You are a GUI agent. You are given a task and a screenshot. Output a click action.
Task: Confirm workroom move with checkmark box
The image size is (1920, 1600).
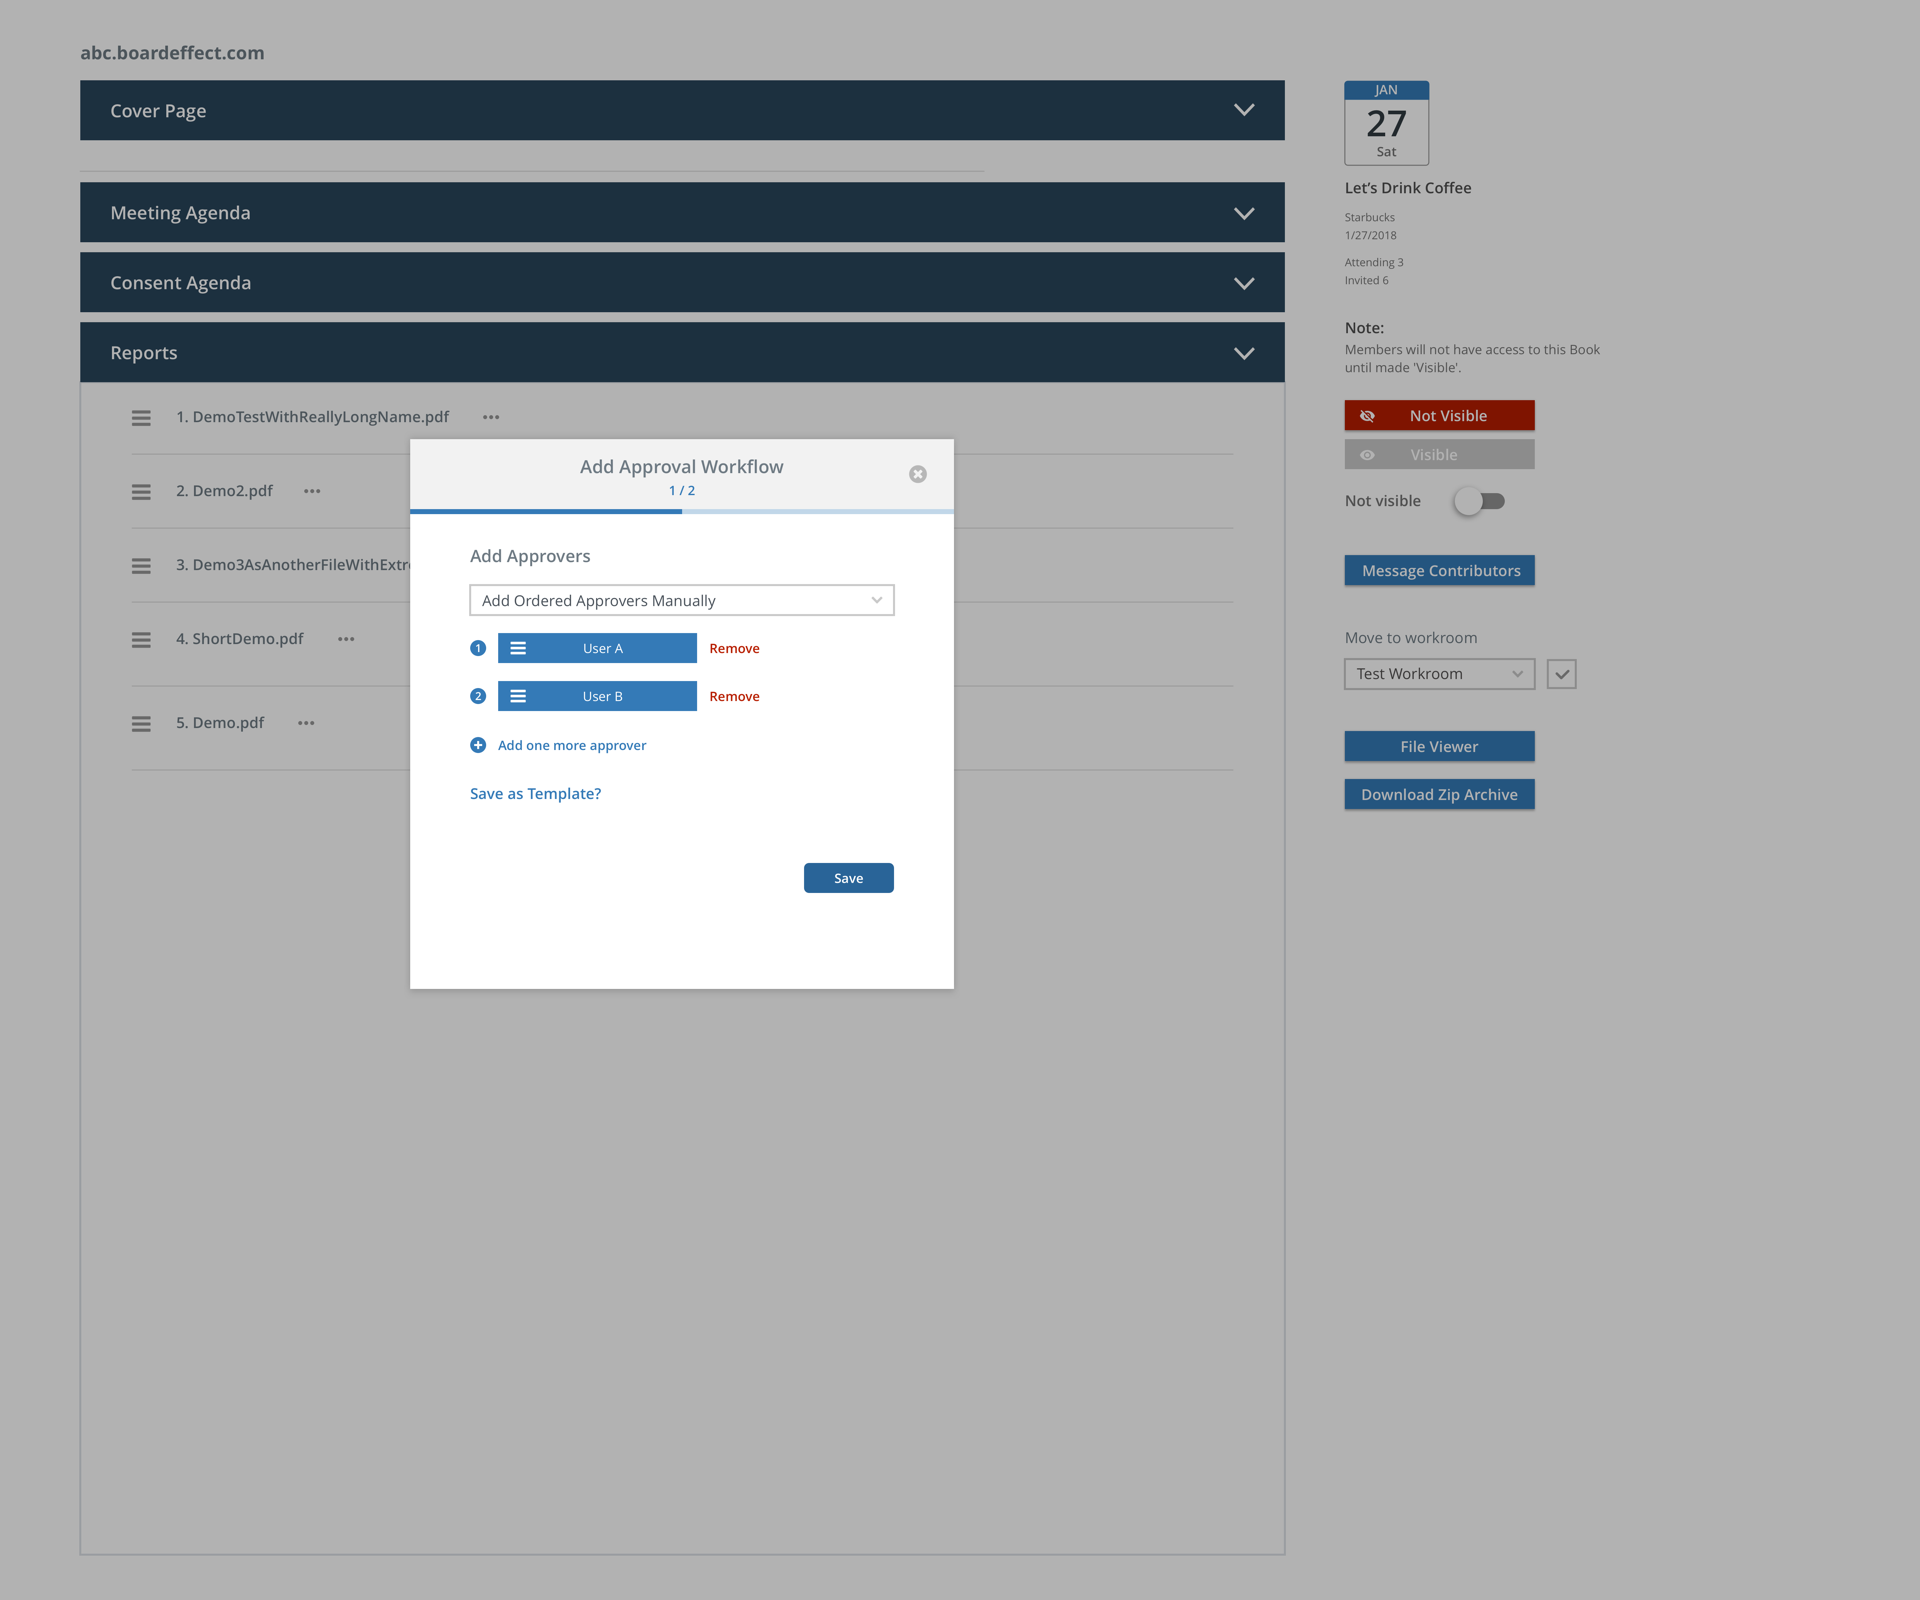(x=1561, y=674)
